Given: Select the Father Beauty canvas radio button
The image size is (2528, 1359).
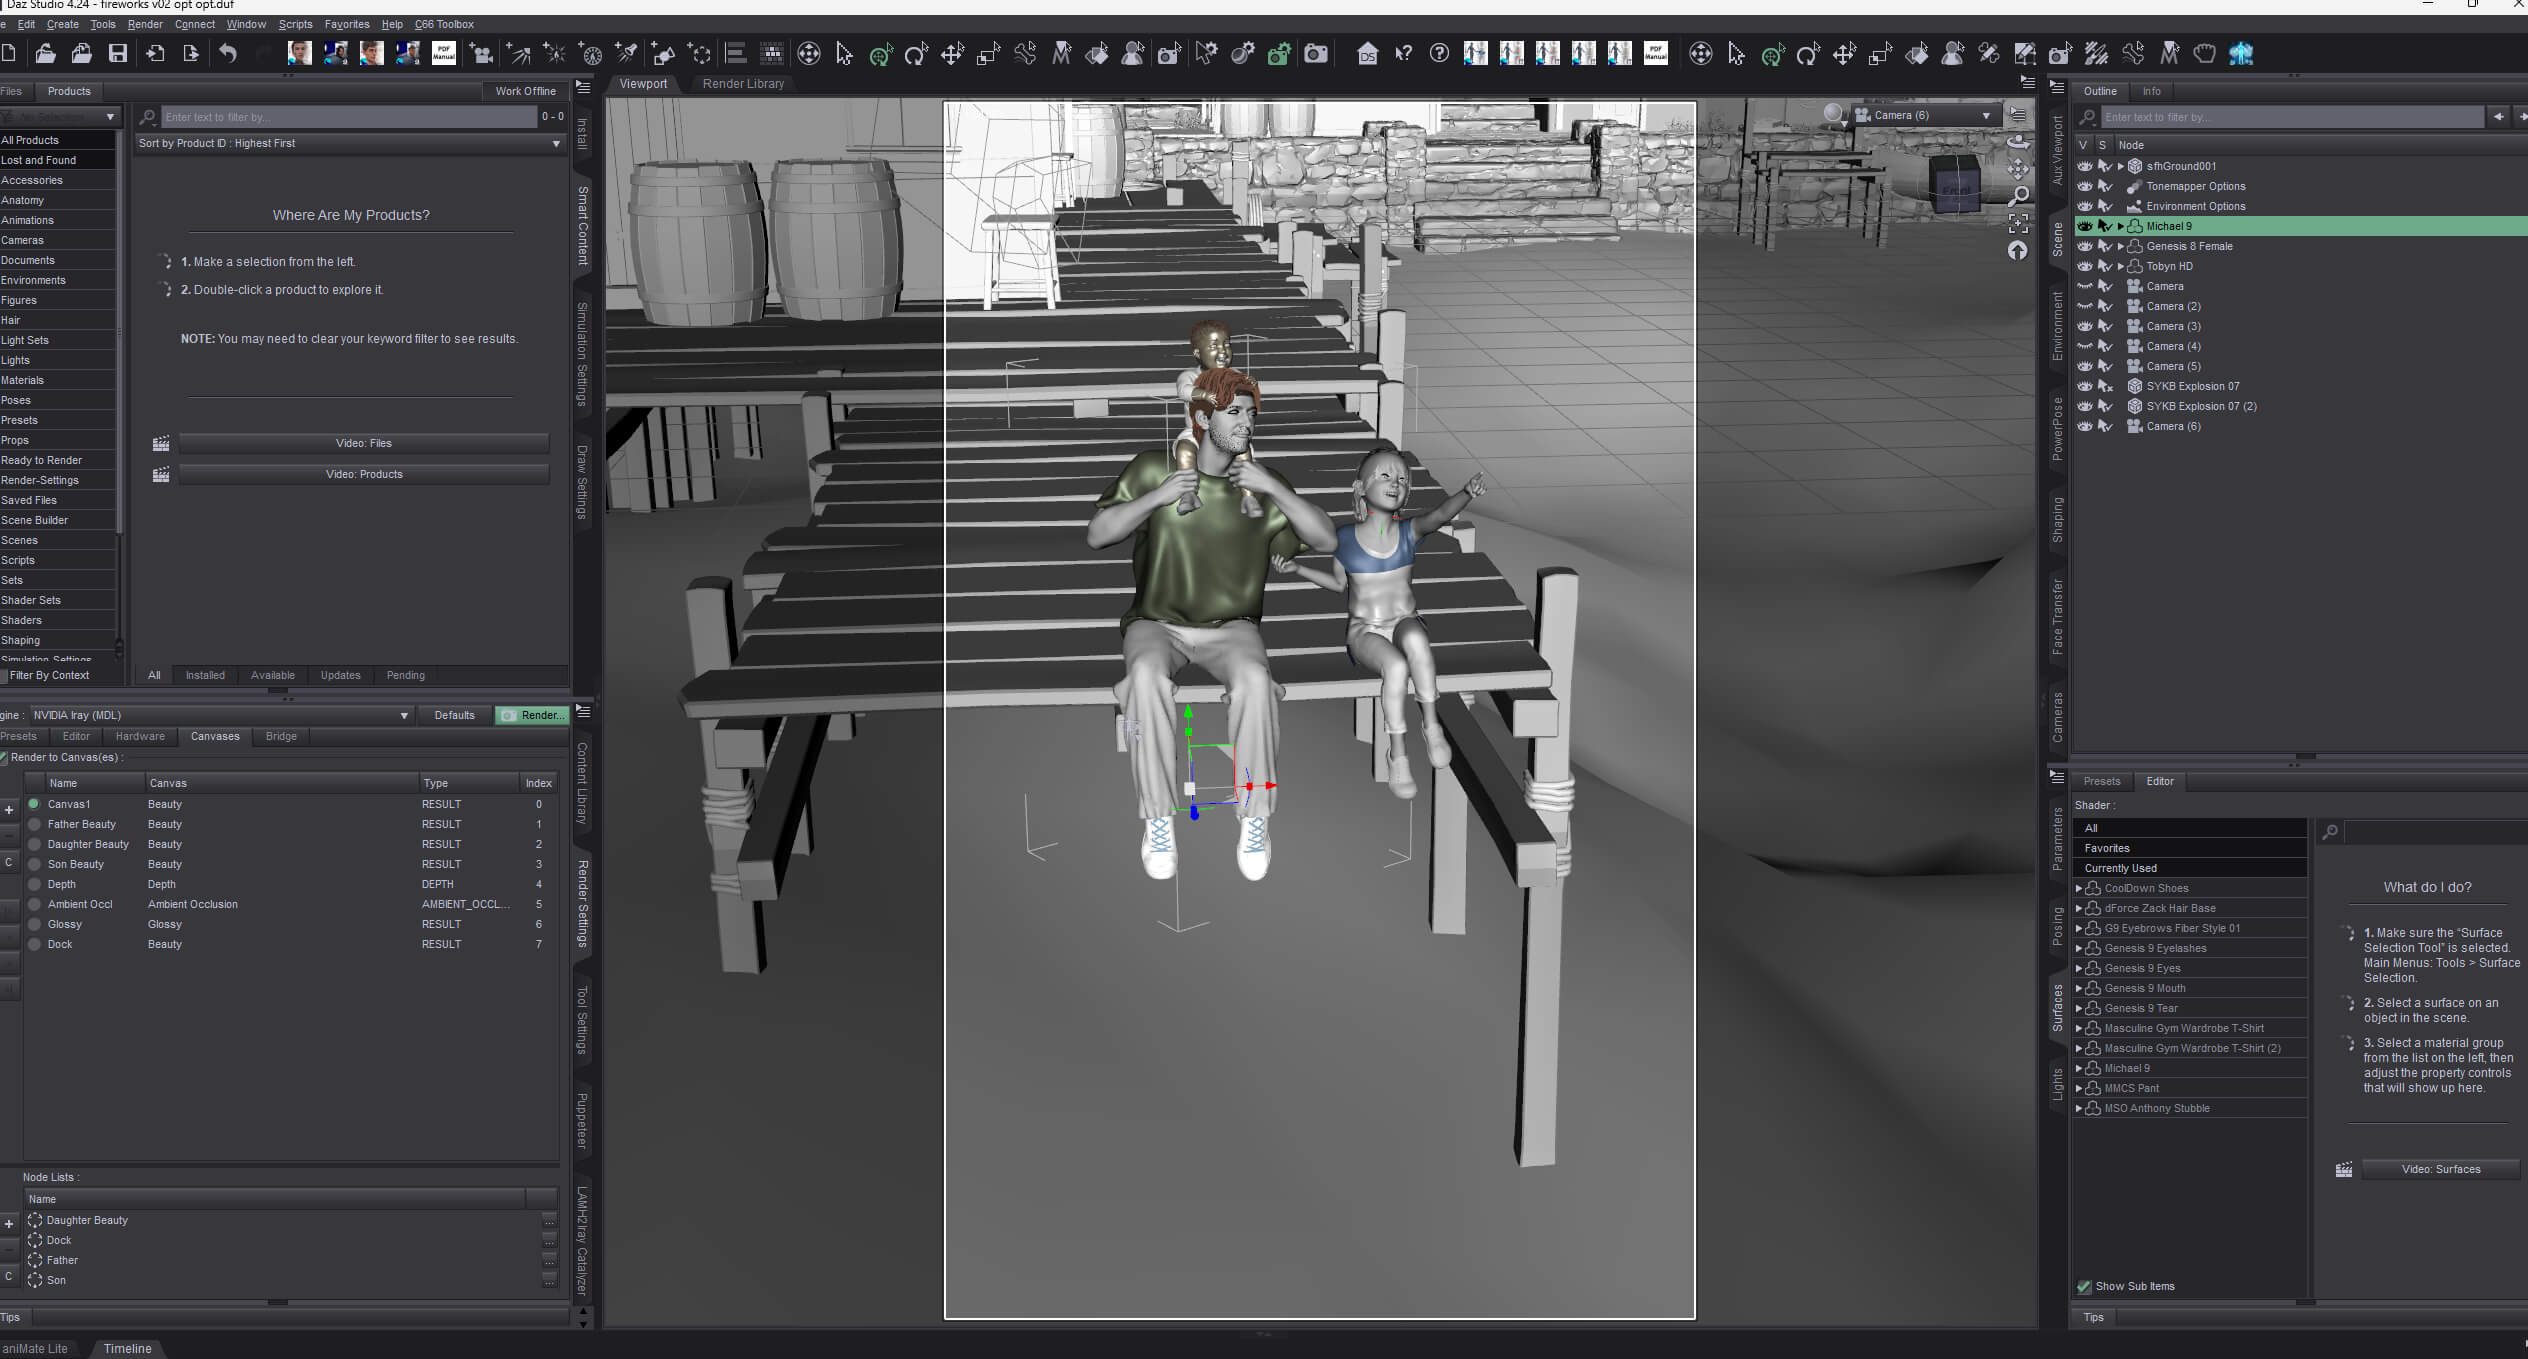Looking at the screenshot, I should point(34,824).
